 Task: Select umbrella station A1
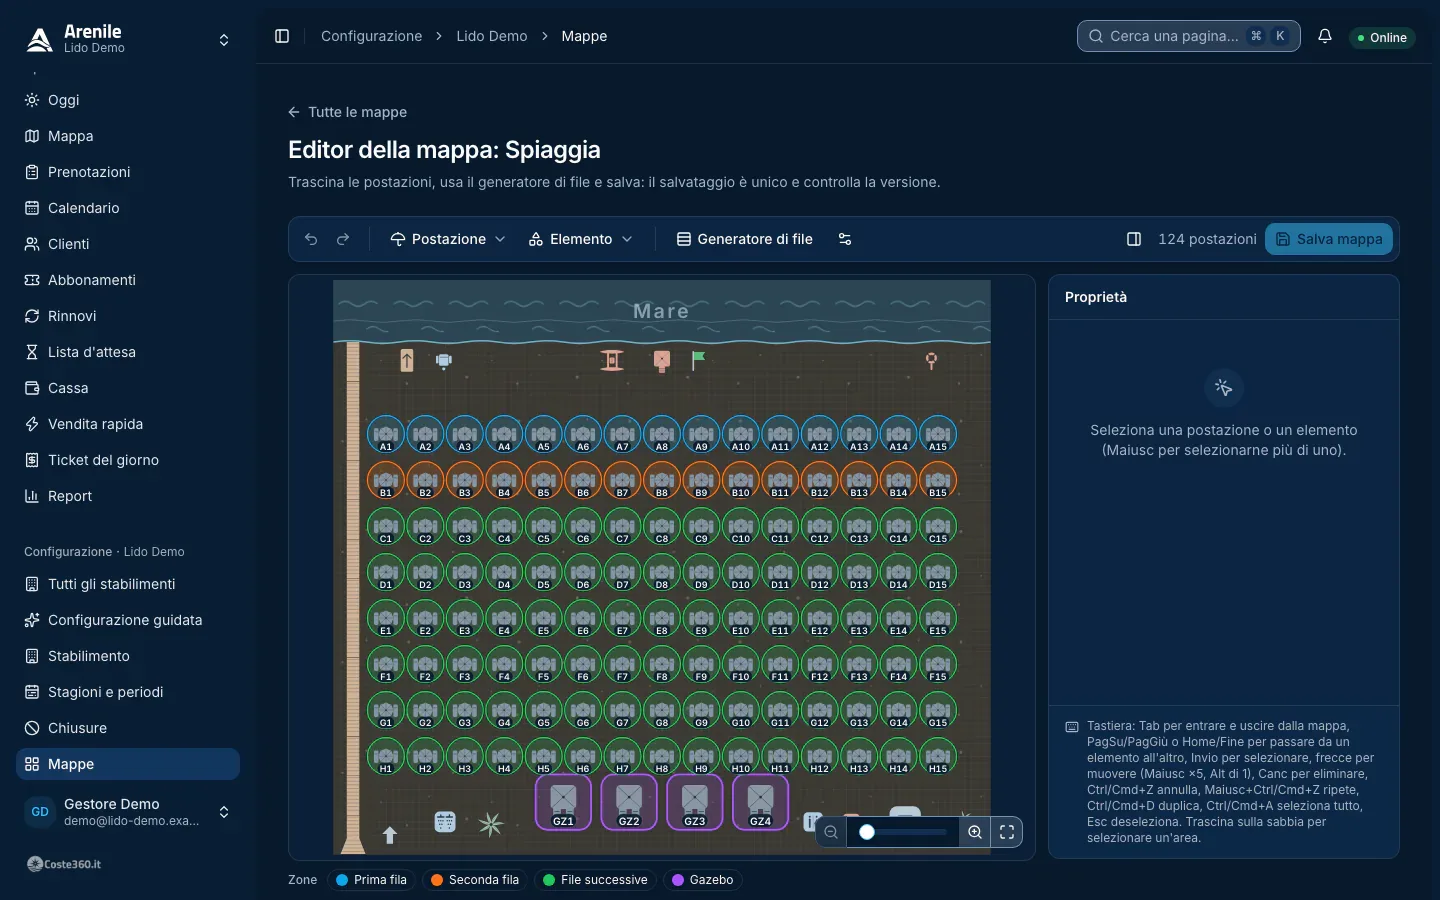coord(386,434)
